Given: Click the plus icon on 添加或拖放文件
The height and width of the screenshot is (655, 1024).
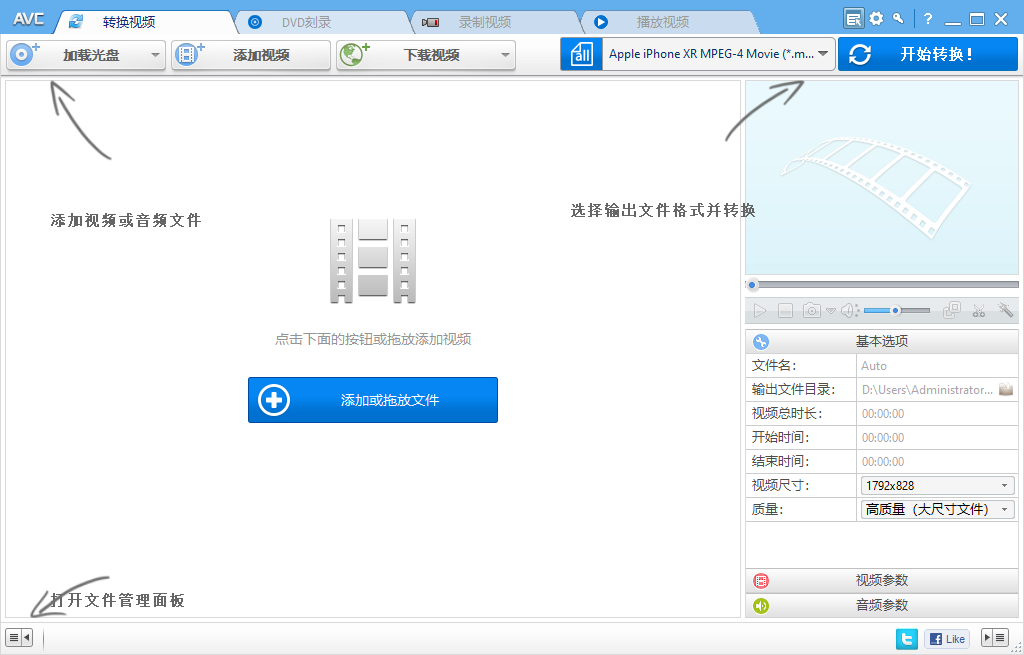Looking at the screenshot, I should pyautogui.click(x=274, y=400).
